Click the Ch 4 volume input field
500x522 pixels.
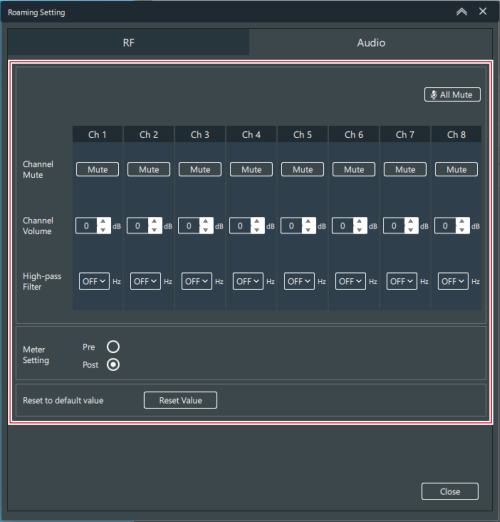[x=240, y=226]
